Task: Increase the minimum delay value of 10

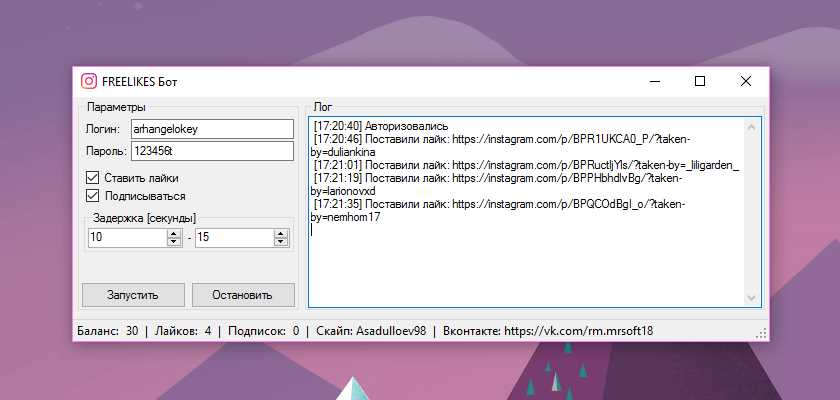Action: tap(174, 234)
